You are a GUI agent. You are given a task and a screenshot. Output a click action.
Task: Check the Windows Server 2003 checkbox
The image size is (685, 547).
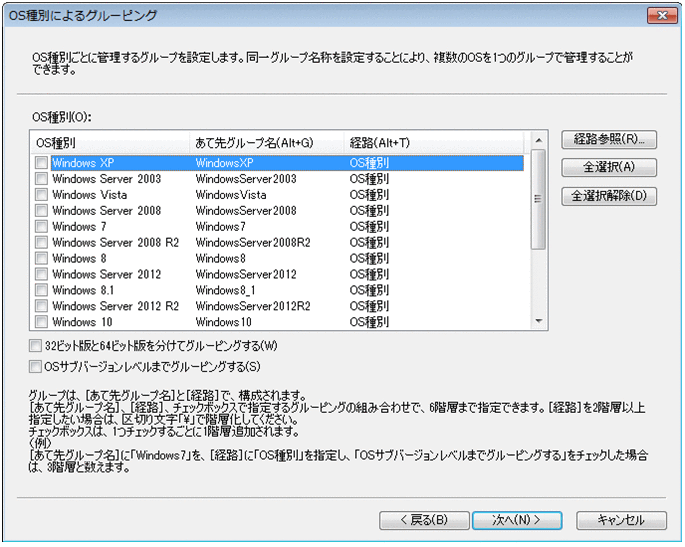[x=42, y=179]
